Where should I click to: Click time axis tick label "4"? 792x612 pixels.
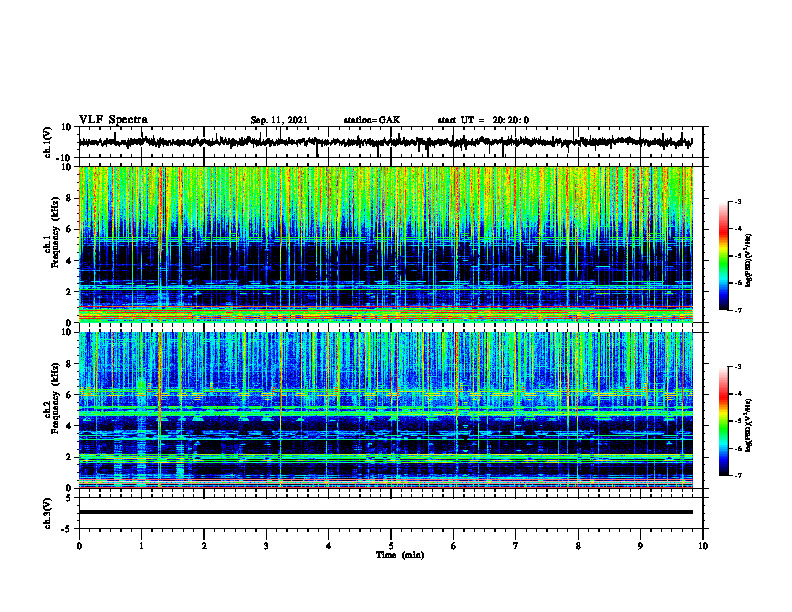pyautogui.click(x=328, y=546)
